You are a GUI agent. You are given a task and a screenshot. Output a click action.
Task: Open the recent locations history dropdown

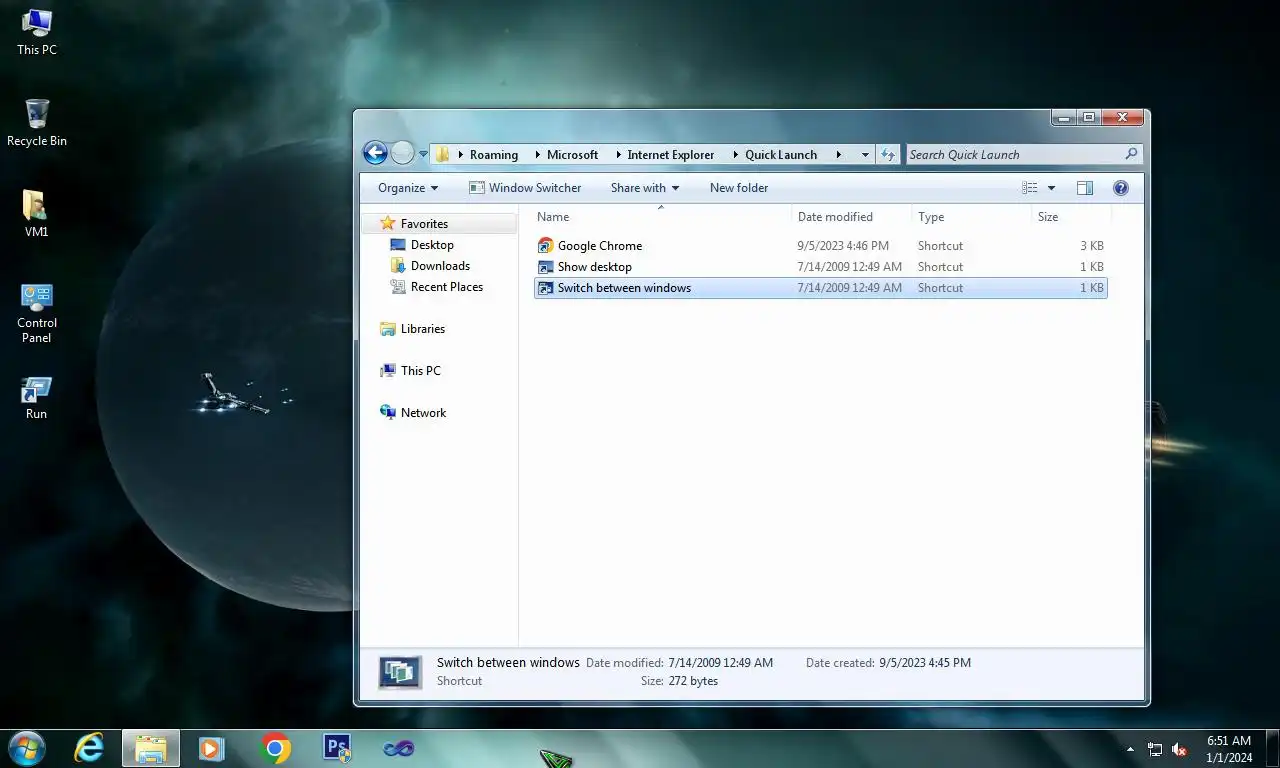(x=423, y=155)
